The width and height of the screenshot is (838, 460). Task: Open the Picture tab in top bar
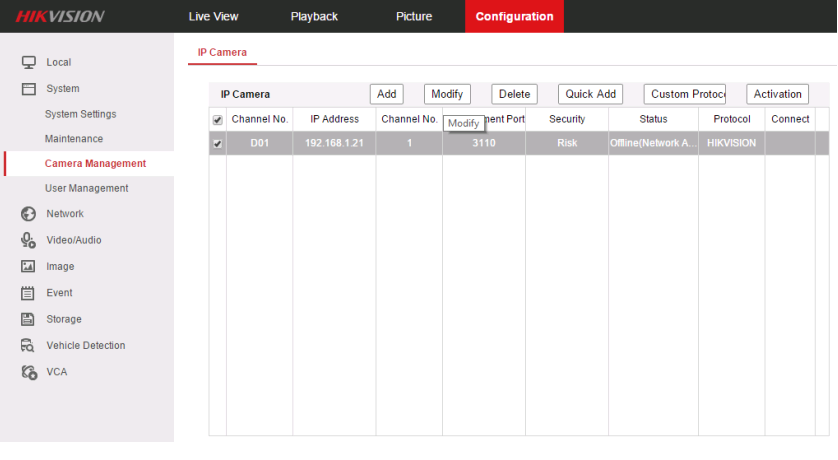click(x=414, y=16)
